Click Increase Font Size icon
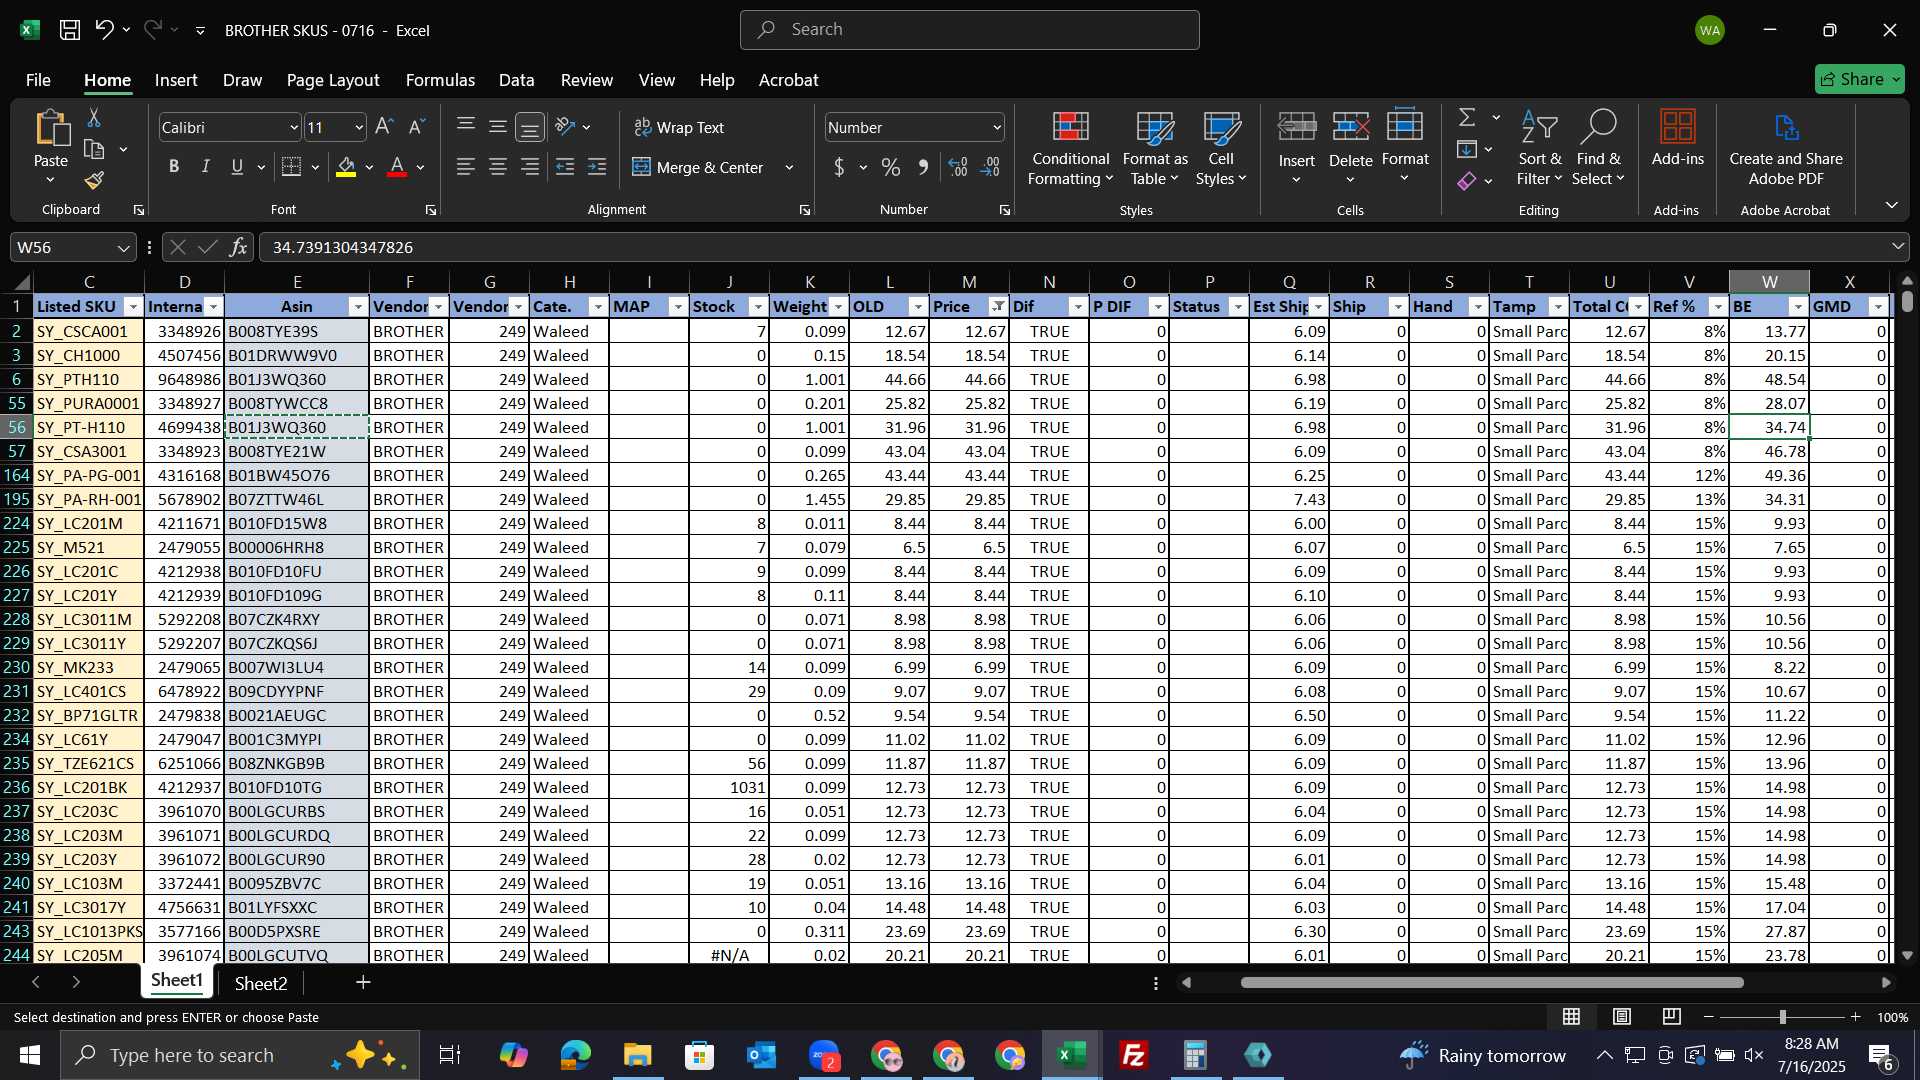This screenshot has height=1080, width=1920. [384, 127]
